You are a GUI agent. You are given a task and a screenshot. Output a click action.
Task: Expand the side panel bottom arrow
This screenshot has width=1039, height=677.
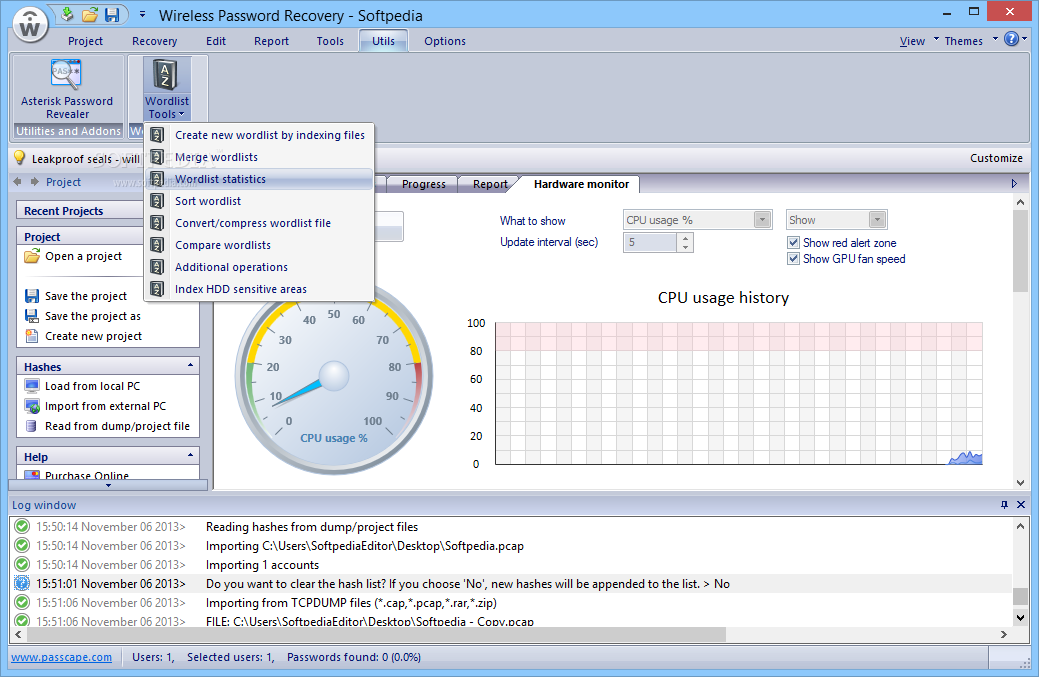point(109,486)
